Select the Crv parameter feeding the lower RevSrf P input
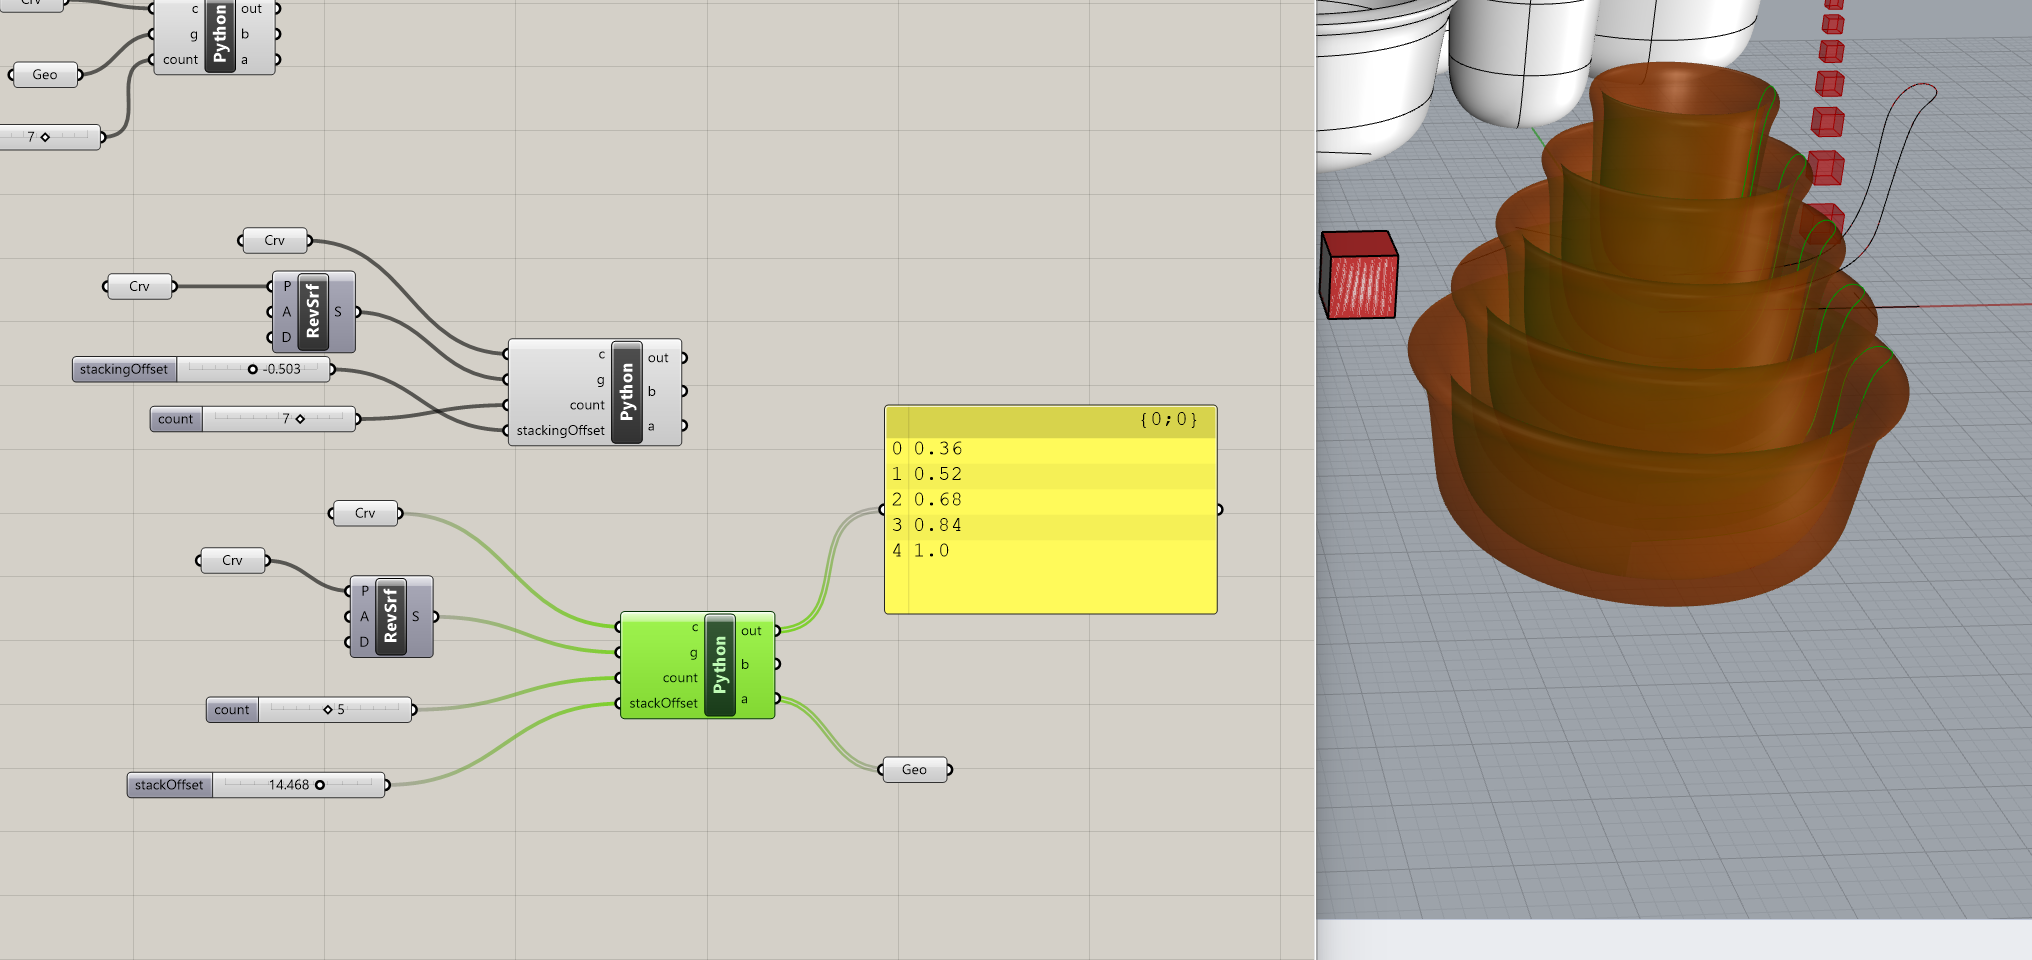Viewport: 2032px width, 960px height. click(232, 560)
